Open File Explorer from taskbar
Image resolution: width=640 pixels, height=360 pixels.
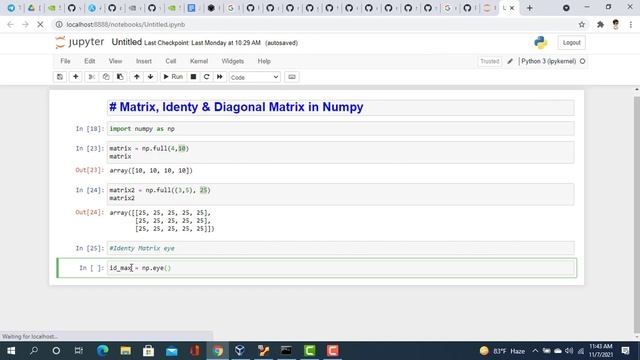pyautogui.click(x=125, y=351)
